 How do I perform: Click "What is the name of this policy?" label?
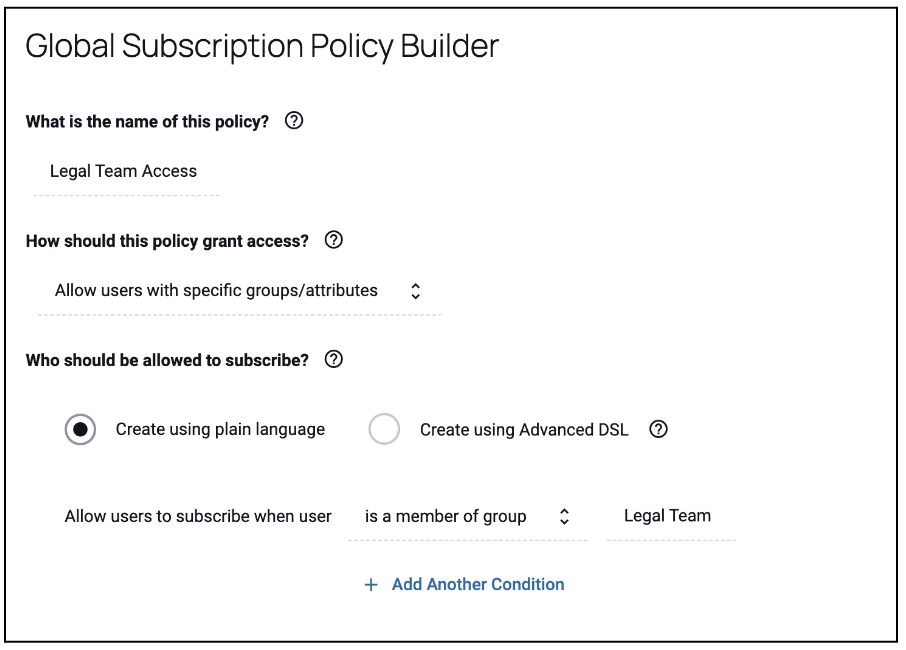tap(147, 121)
